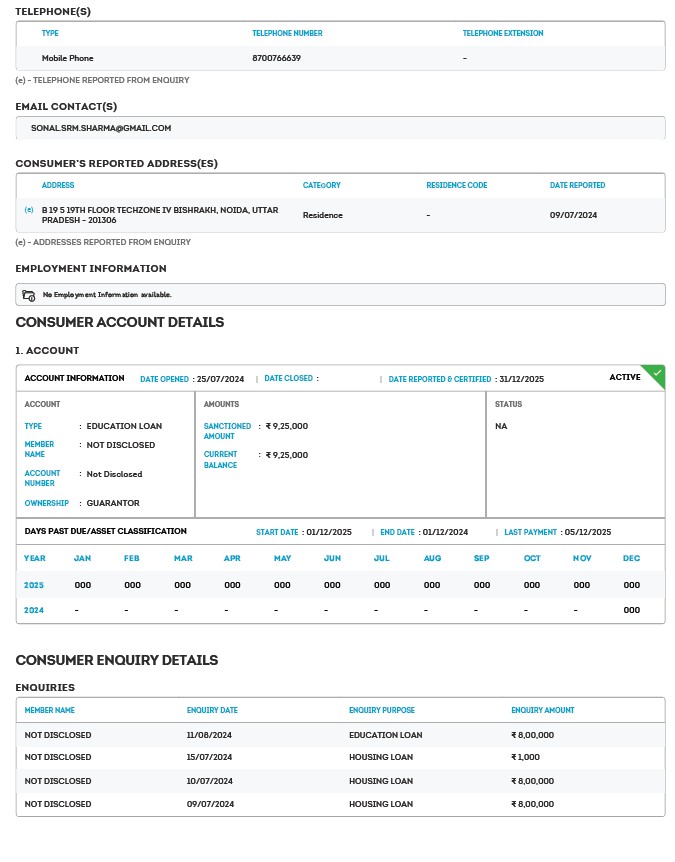Click the Sanctioned Amount label
Screen dimensions: 675x862
pyautogui.click(x=227, y=431)
